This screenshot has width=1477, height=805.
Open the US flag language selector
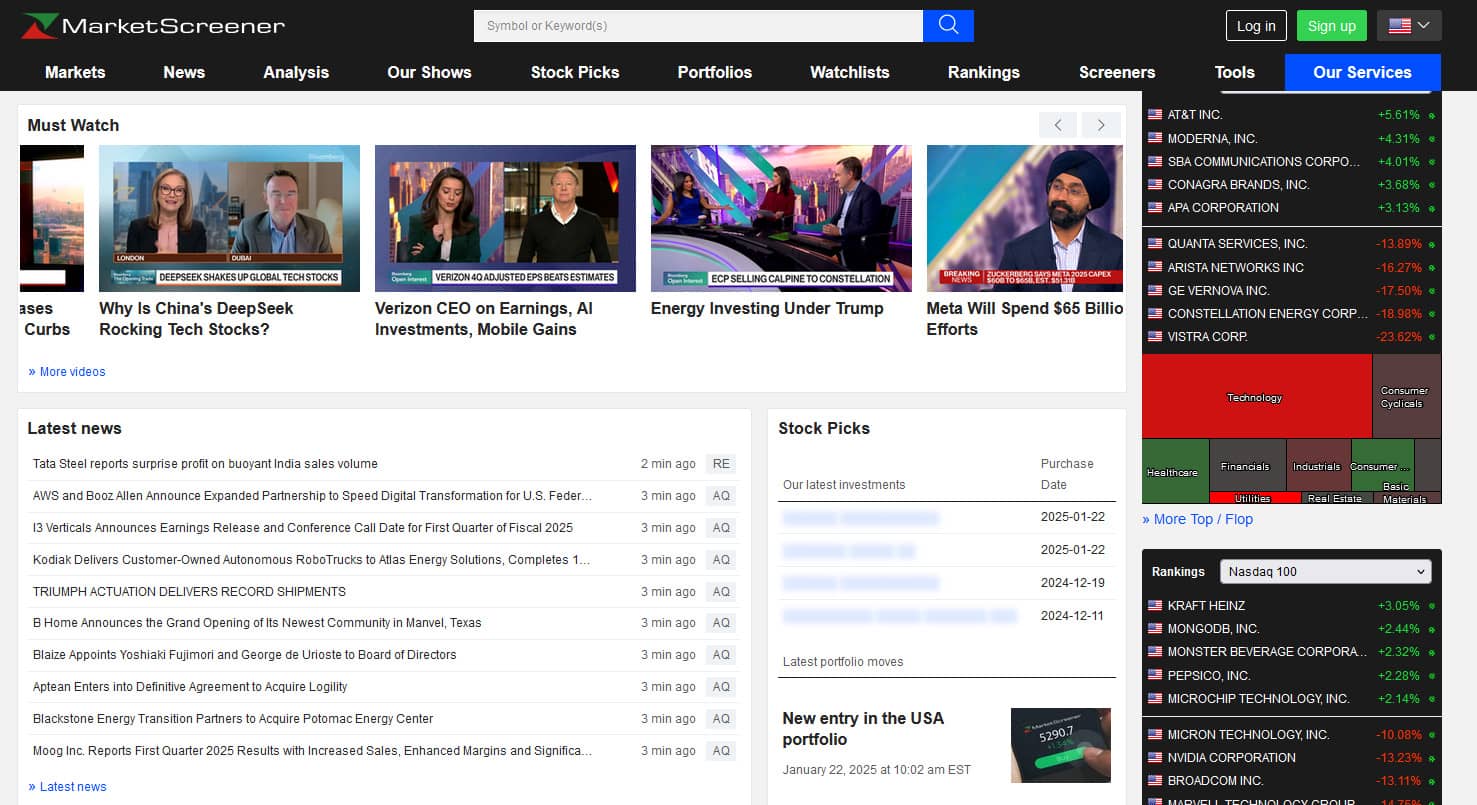[1409, 26]
